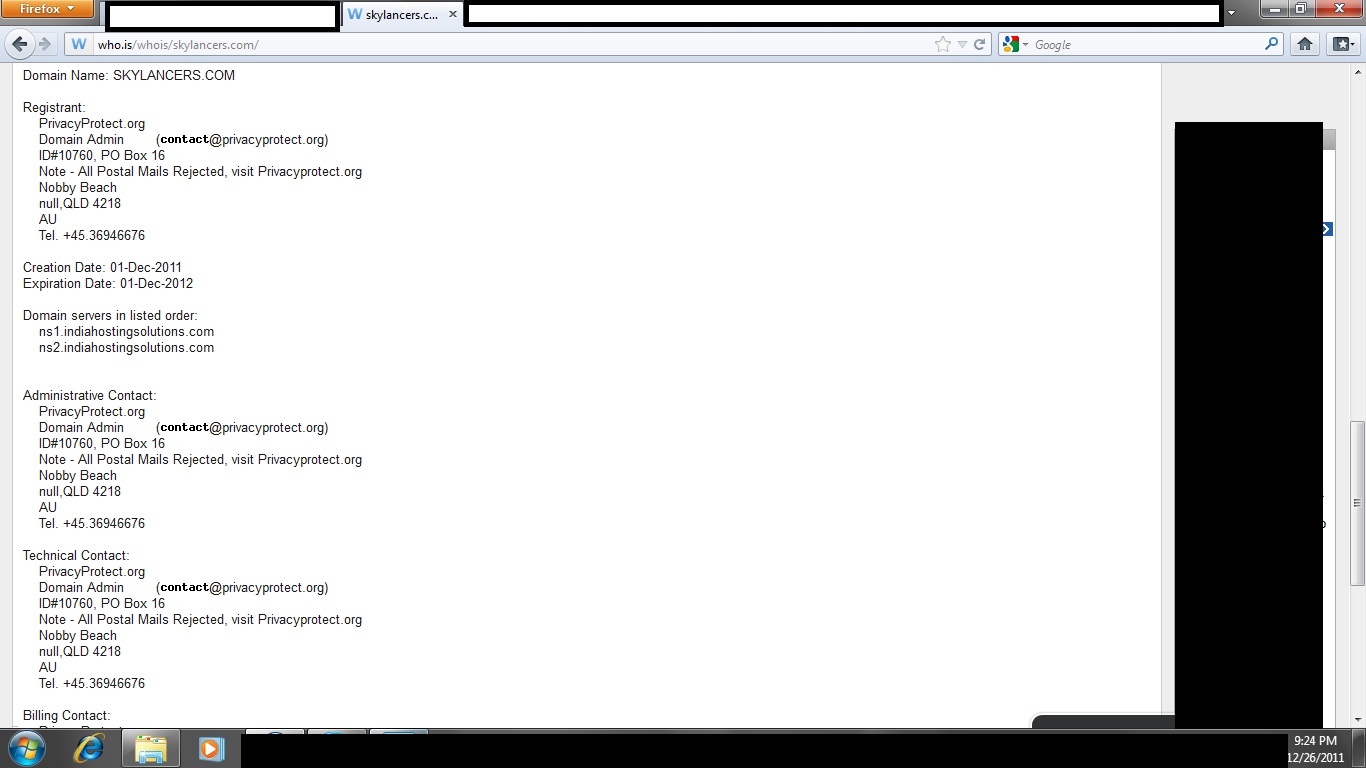Image resolution: width=1366 pixels, height=768 pixels.
Task: Go forward to the next page
Action: [x=44, y=44]
